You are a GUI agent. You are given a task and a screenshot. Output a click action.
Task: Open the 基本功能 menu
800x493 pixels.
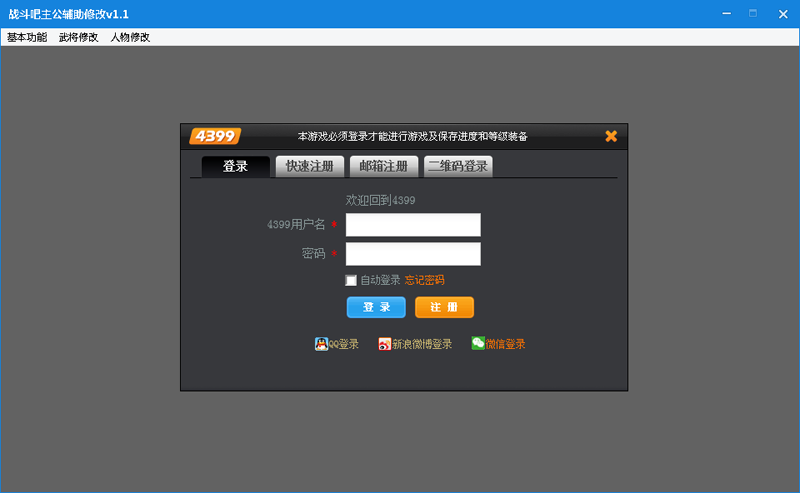tap(27, 37)
